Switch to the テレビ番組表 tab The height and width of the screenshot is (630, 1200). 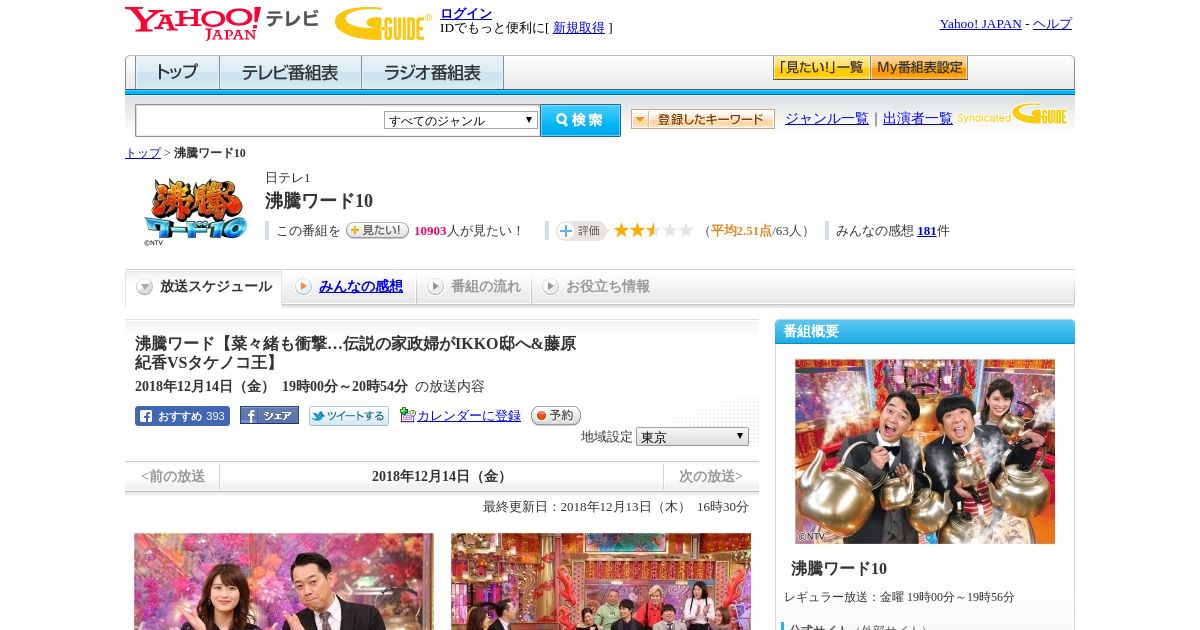tap(290, 73)
